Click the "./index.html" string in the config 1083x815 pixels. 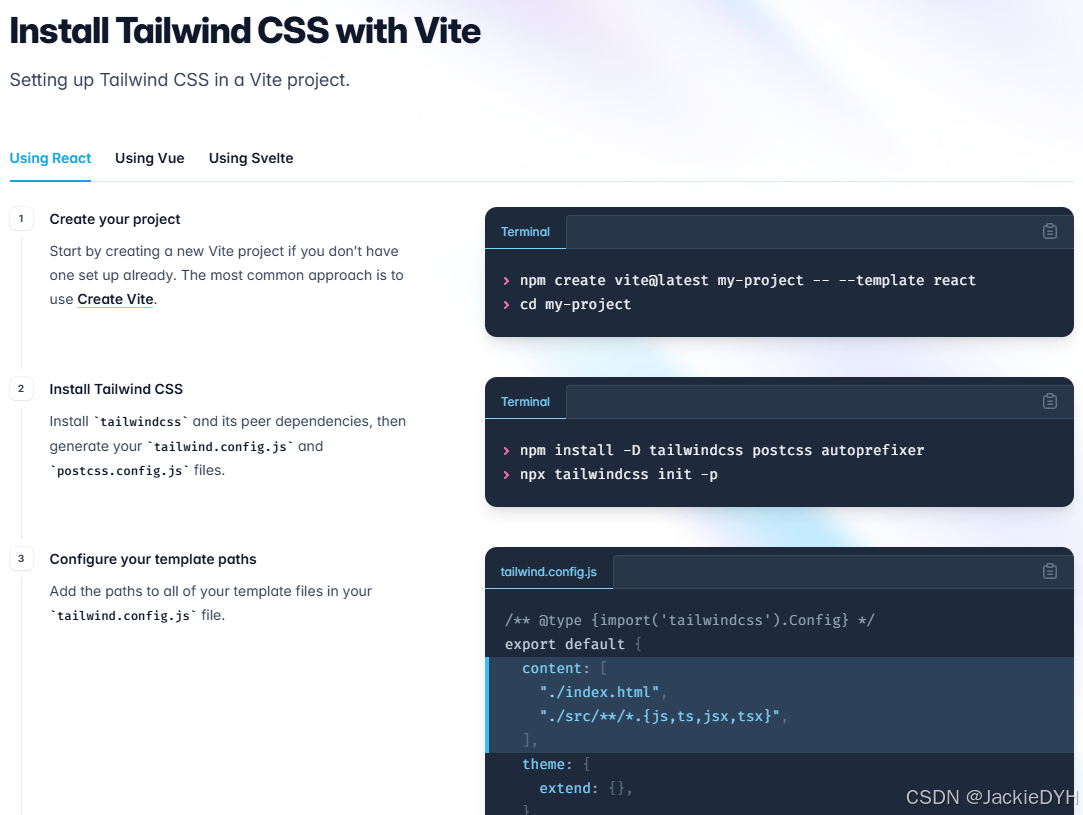600,691
